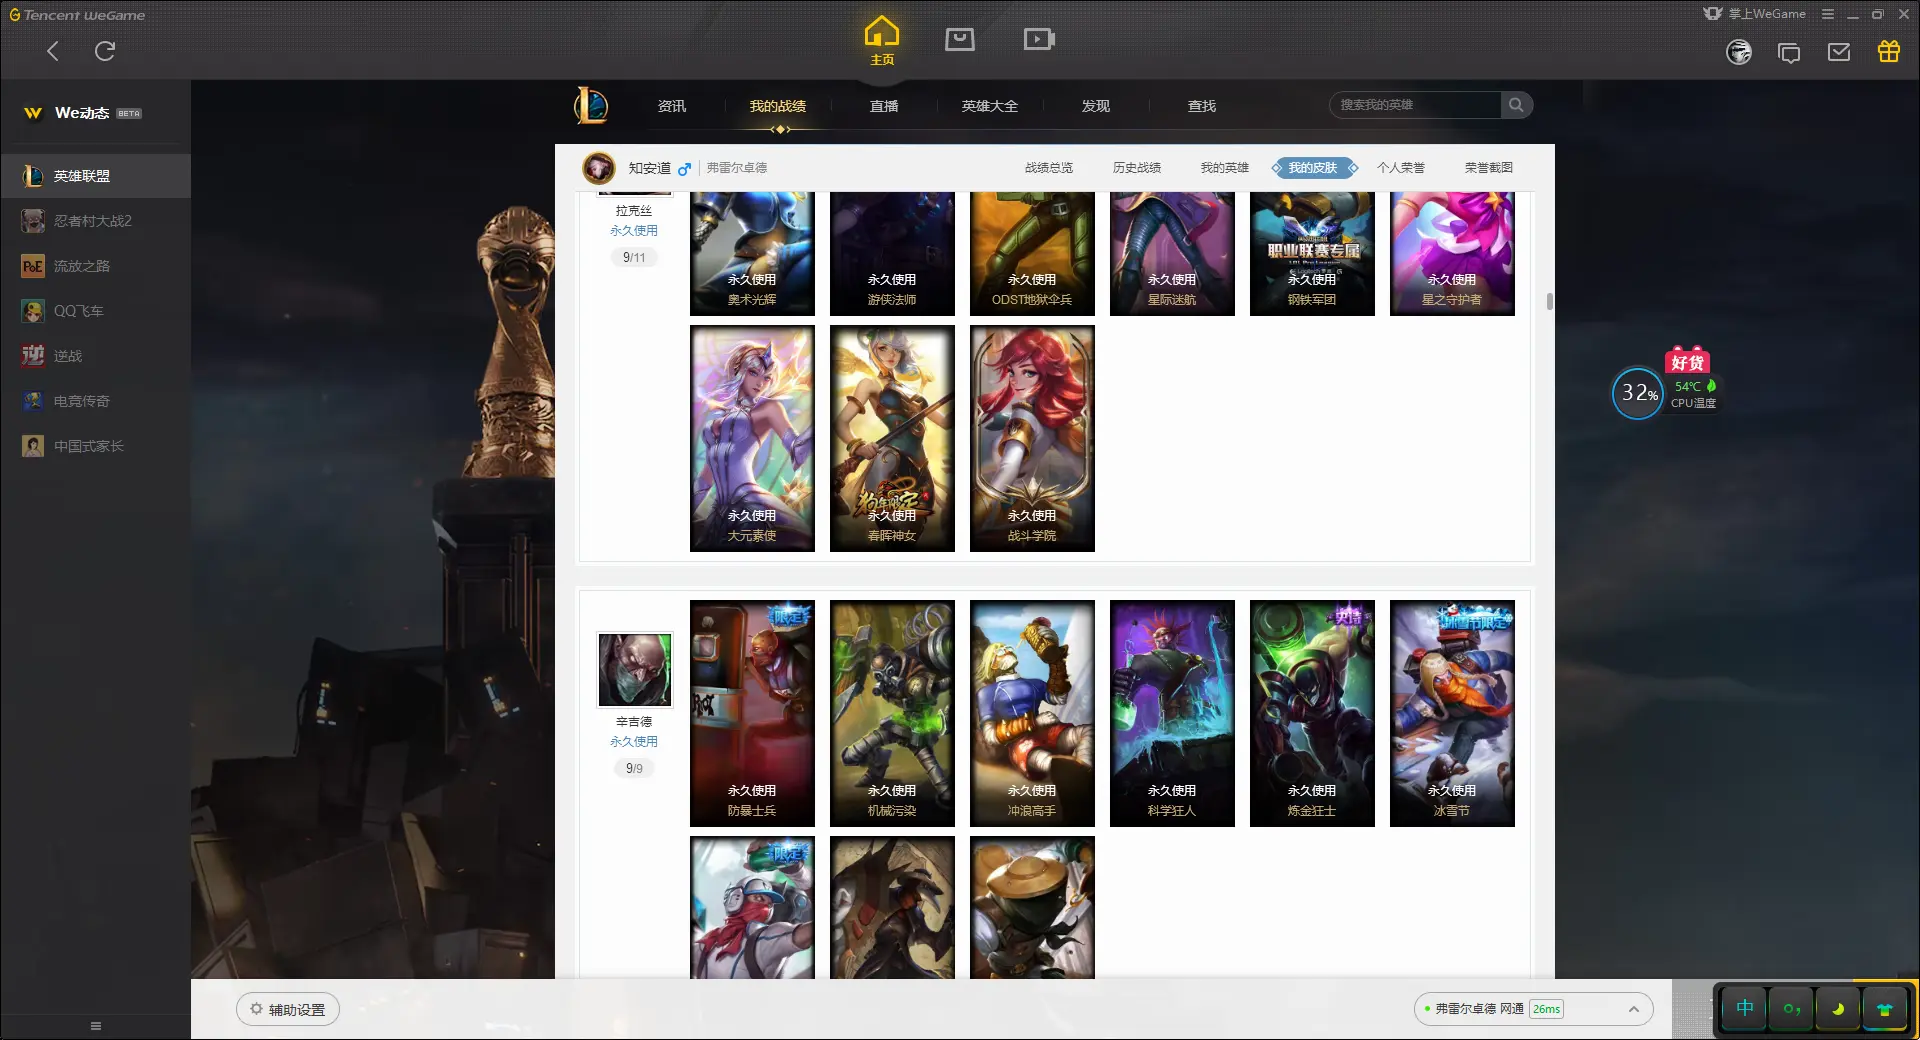Switch to 个人荣誉 sub-tab
1920x1040 pixels.
tap(1401, 168)
